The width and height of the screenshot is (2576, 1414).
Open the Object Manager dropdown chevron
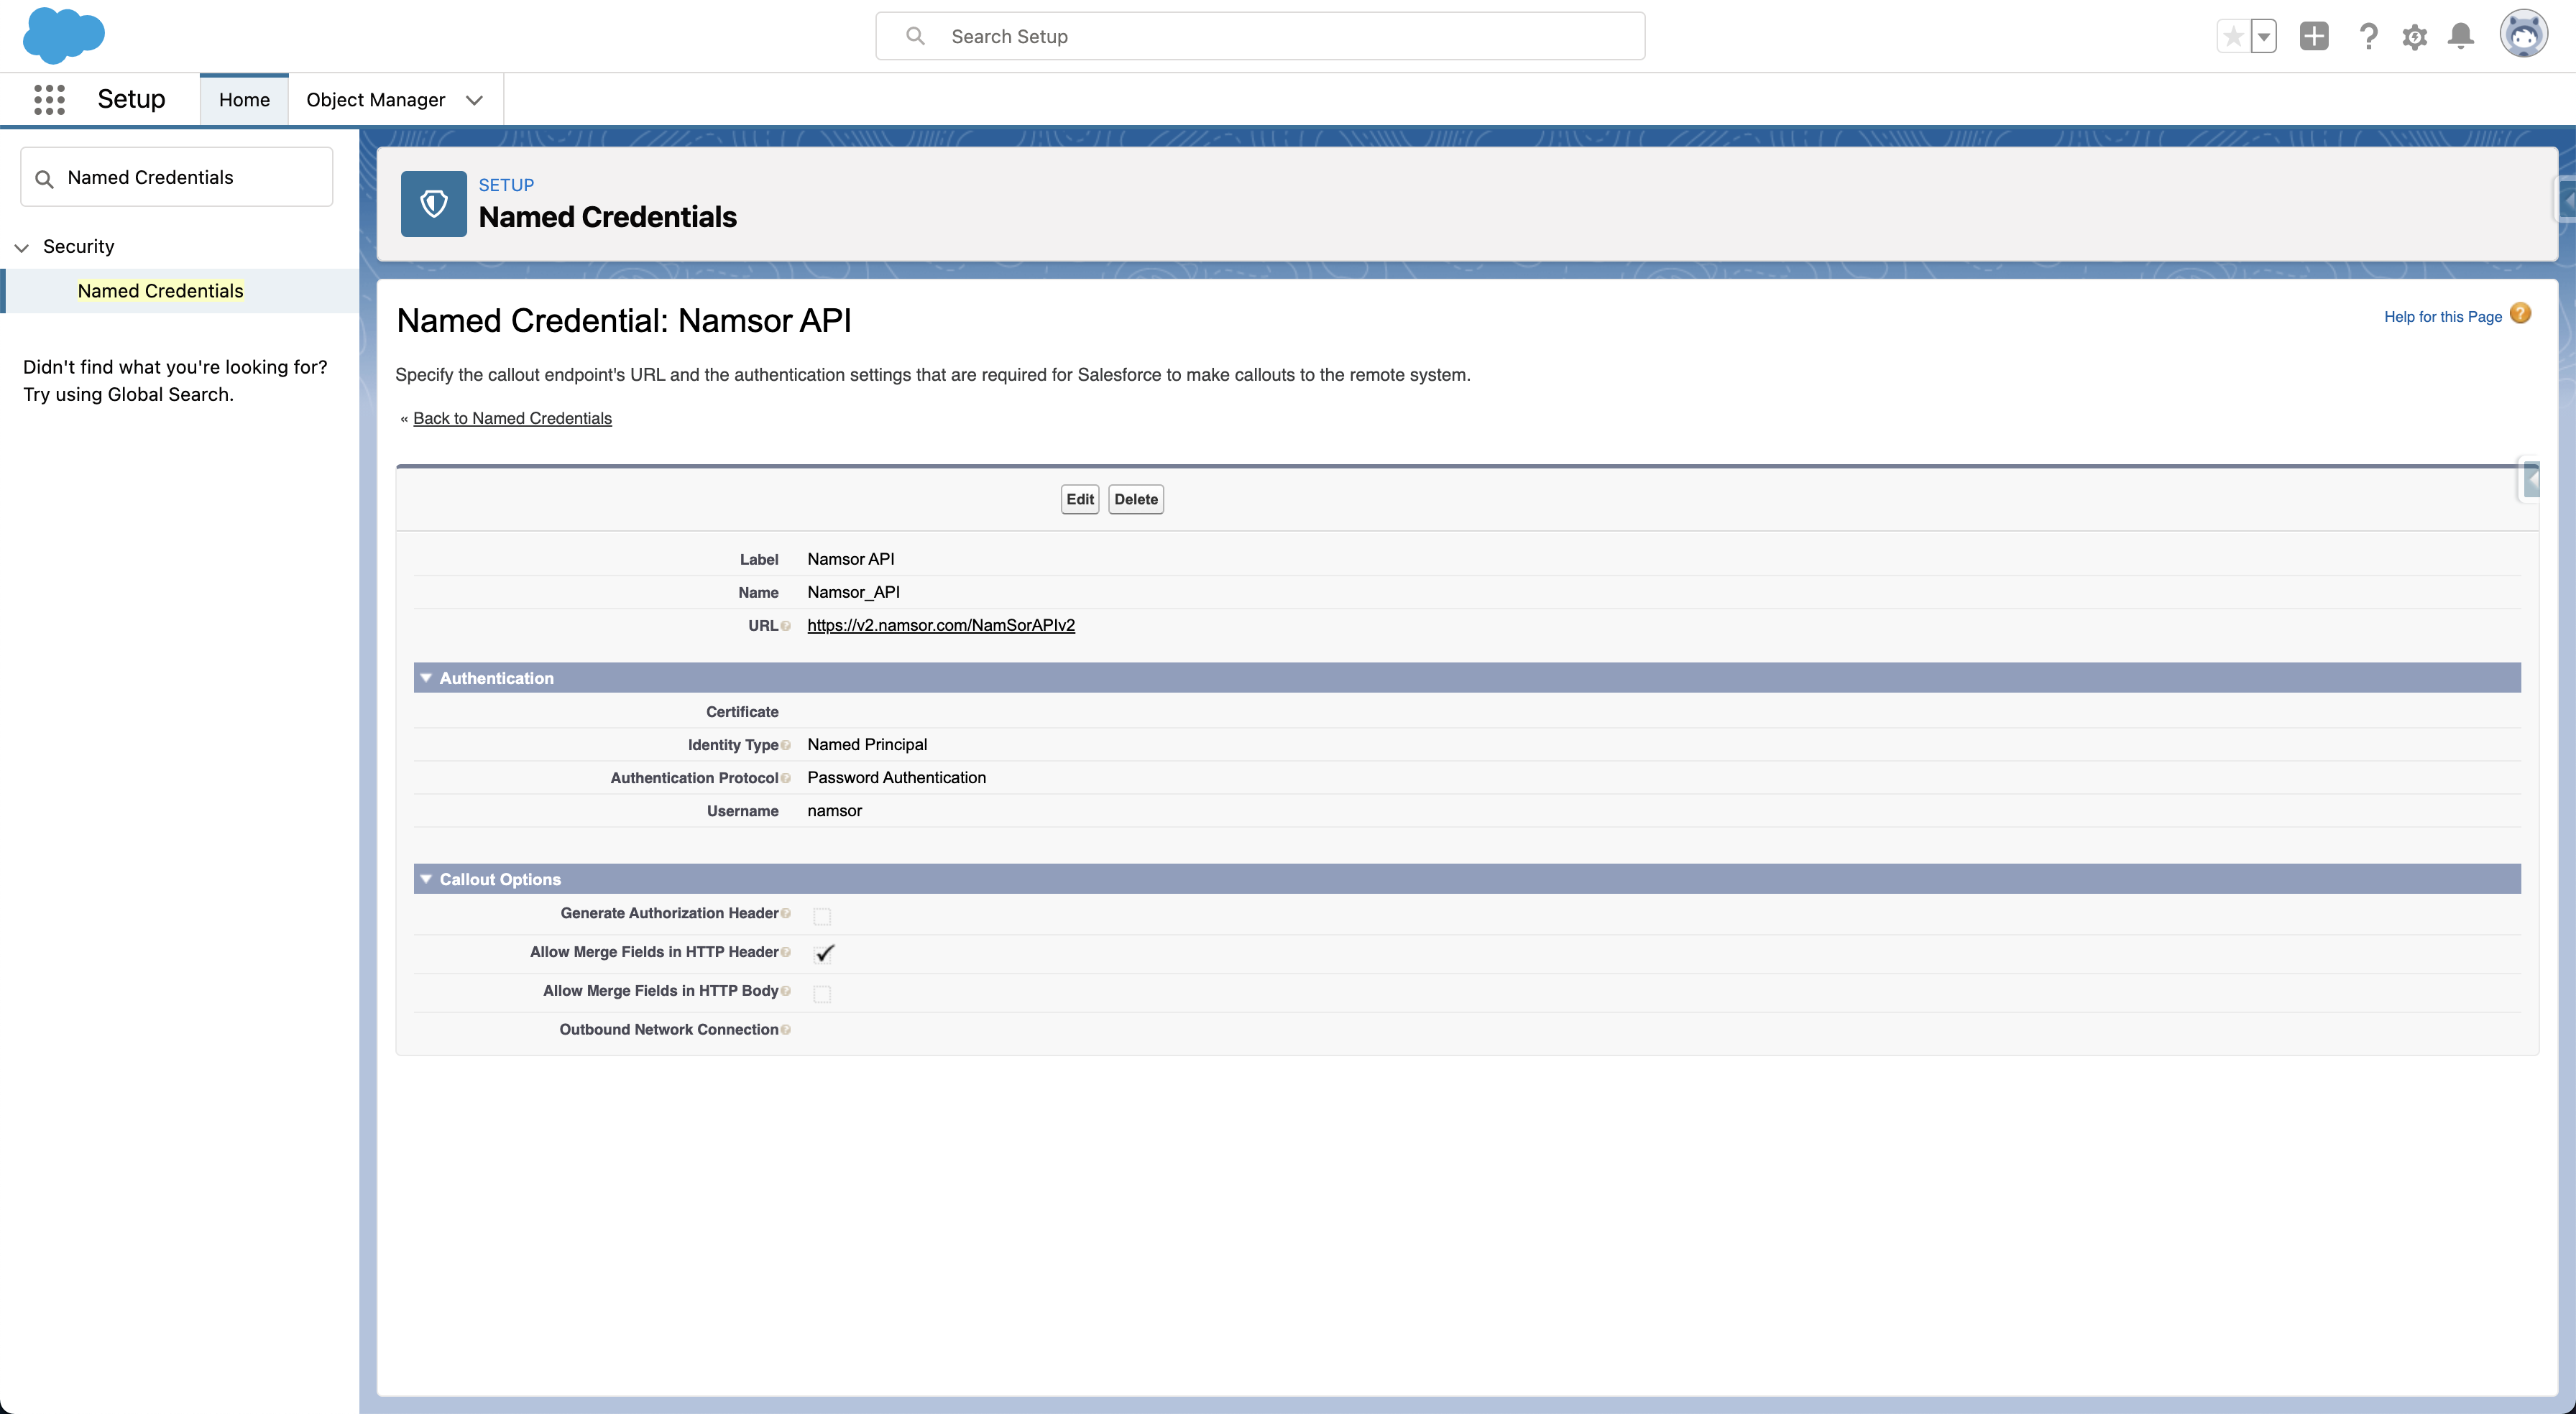(474, 100)
